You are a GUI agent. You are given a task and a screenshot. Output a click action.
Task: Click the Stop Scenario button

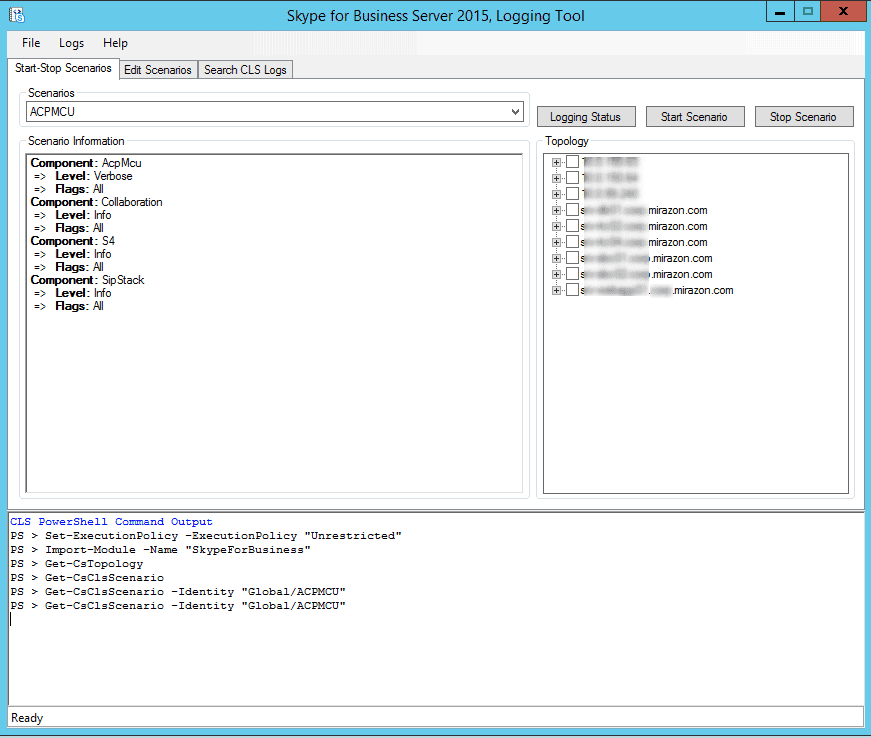click(x=803, y=117)
